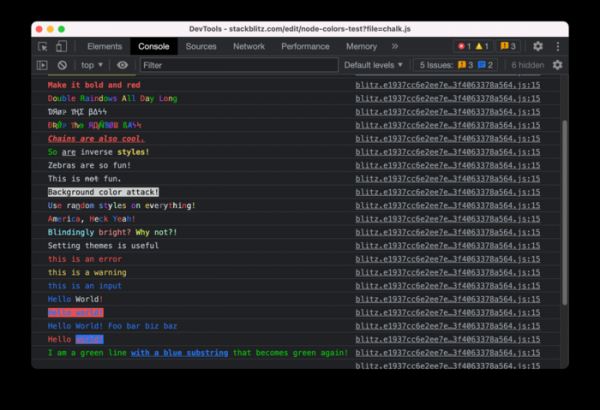Switch to the Network tab

[249, 46]
